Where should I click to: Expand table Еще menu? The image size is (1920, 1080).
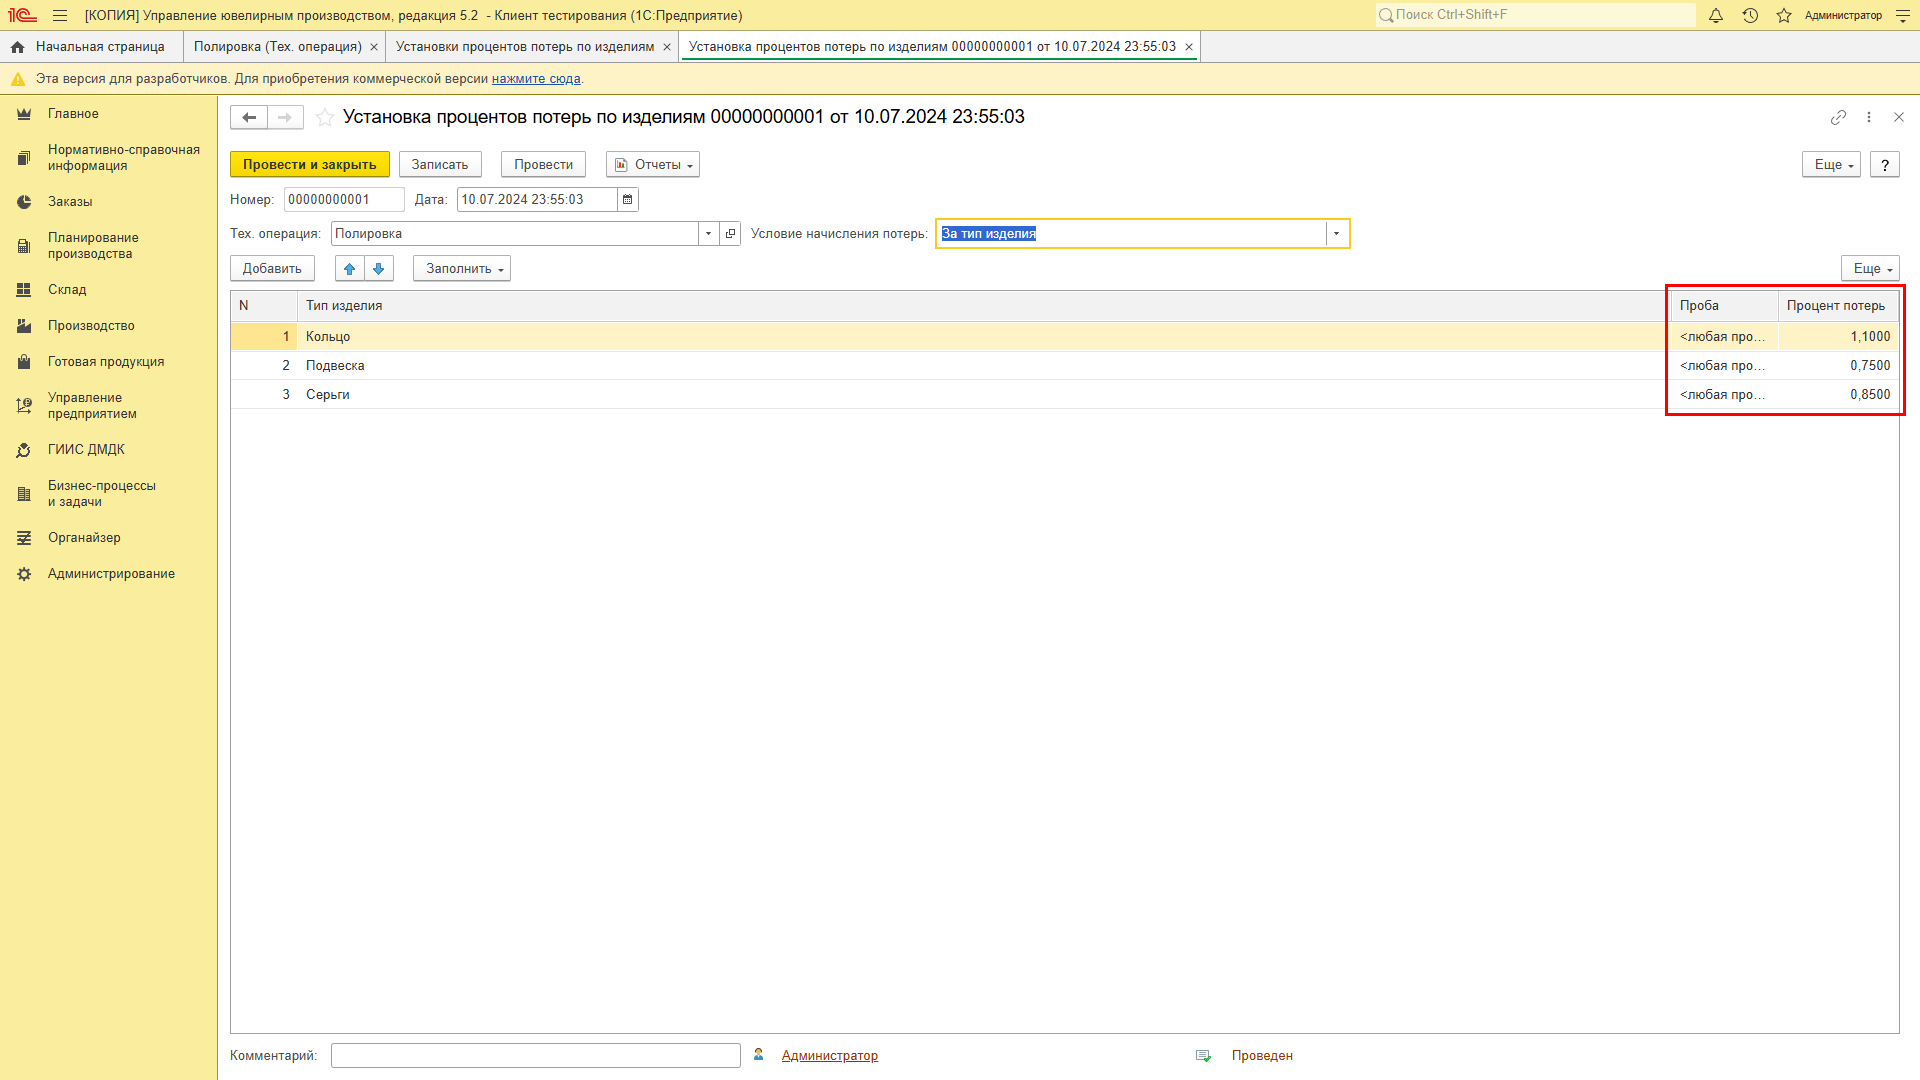[x=1870, y=269]
